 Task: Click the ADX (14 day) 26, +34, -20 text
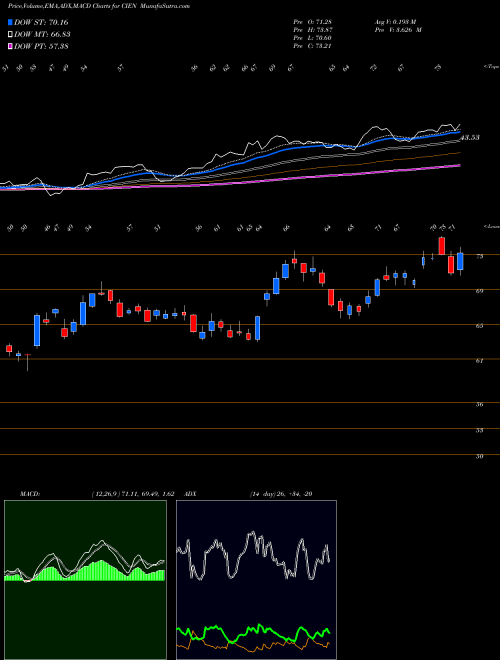pos(280,494)
